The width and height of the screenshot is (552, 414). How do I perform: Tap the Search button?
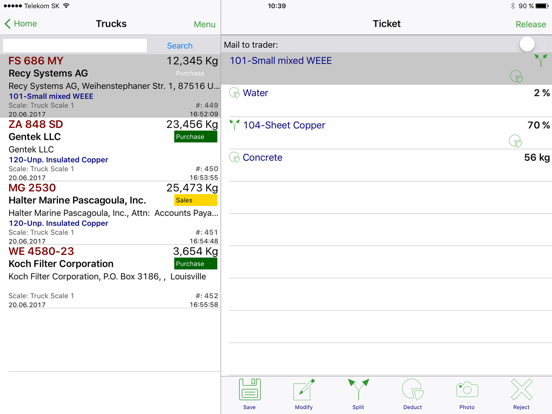180,46
